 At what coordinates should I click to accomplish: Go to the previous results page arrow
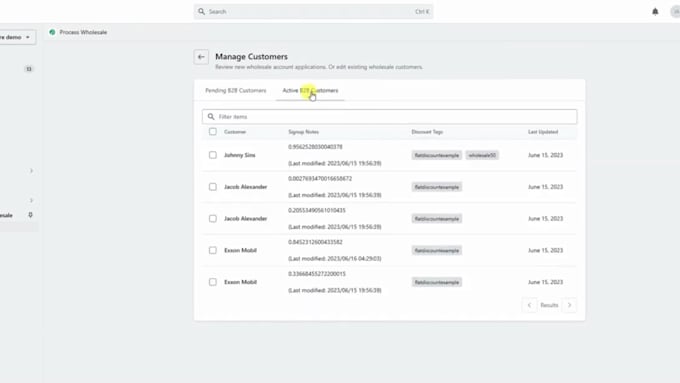coord(529,305)
